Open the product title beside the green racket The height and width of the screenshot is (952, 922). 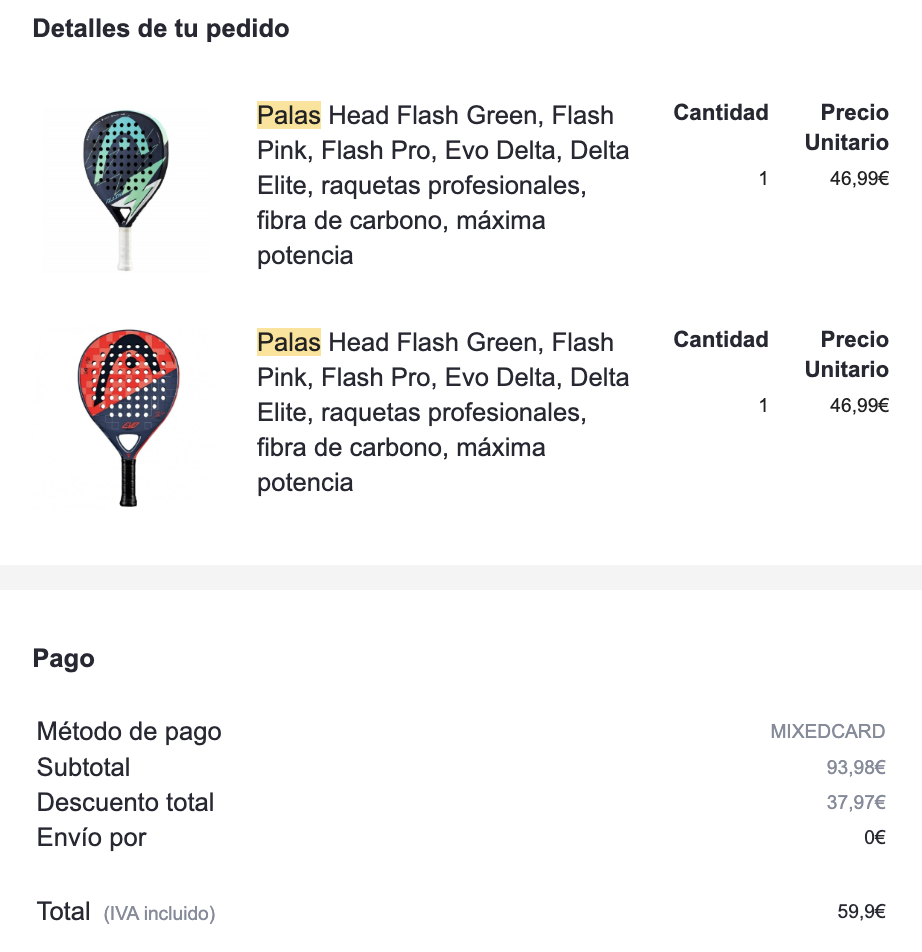(x=443, y=185)
